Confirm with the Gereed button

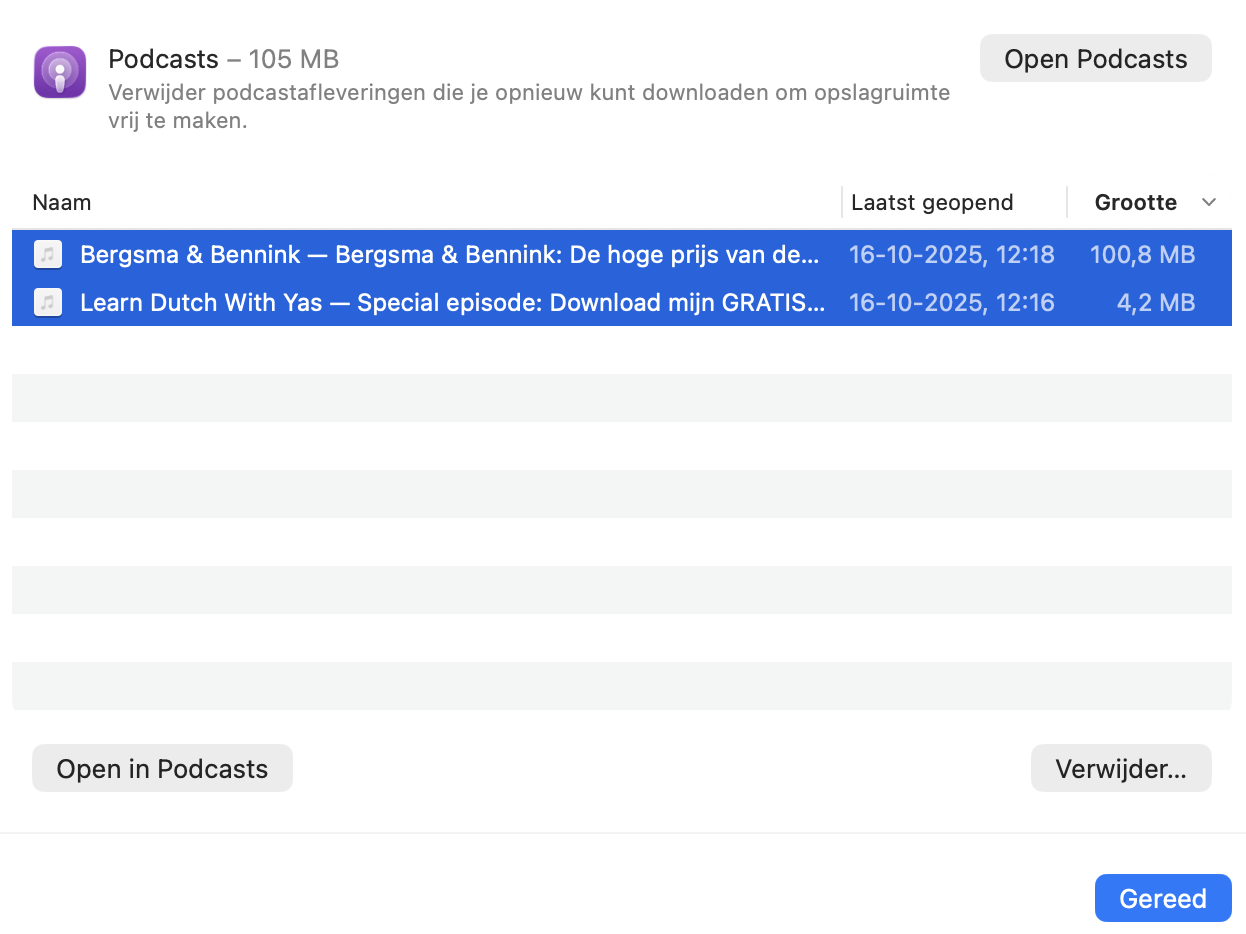(x=1162, y=898)
